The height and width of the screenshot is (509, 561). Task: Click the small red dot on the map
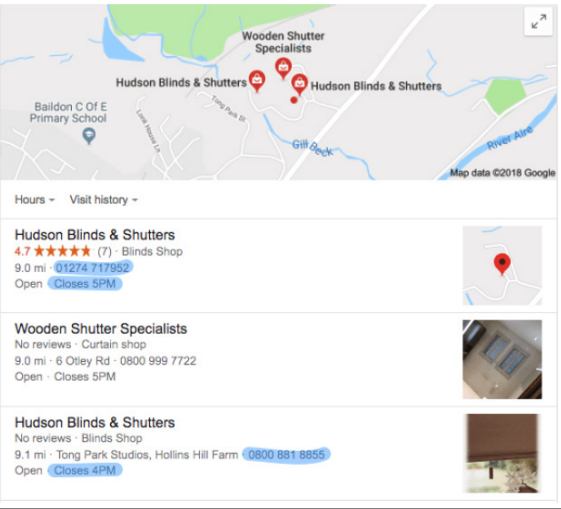(294, 100)
